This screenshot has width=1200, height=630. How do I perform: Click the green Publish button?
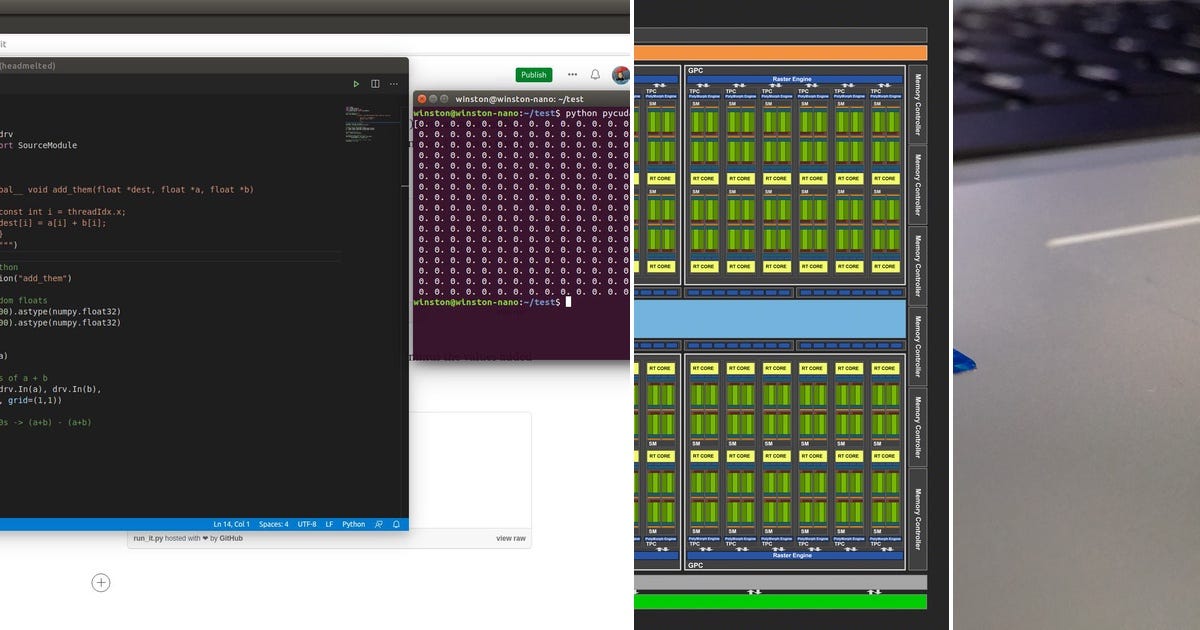(x=534, y=75)
